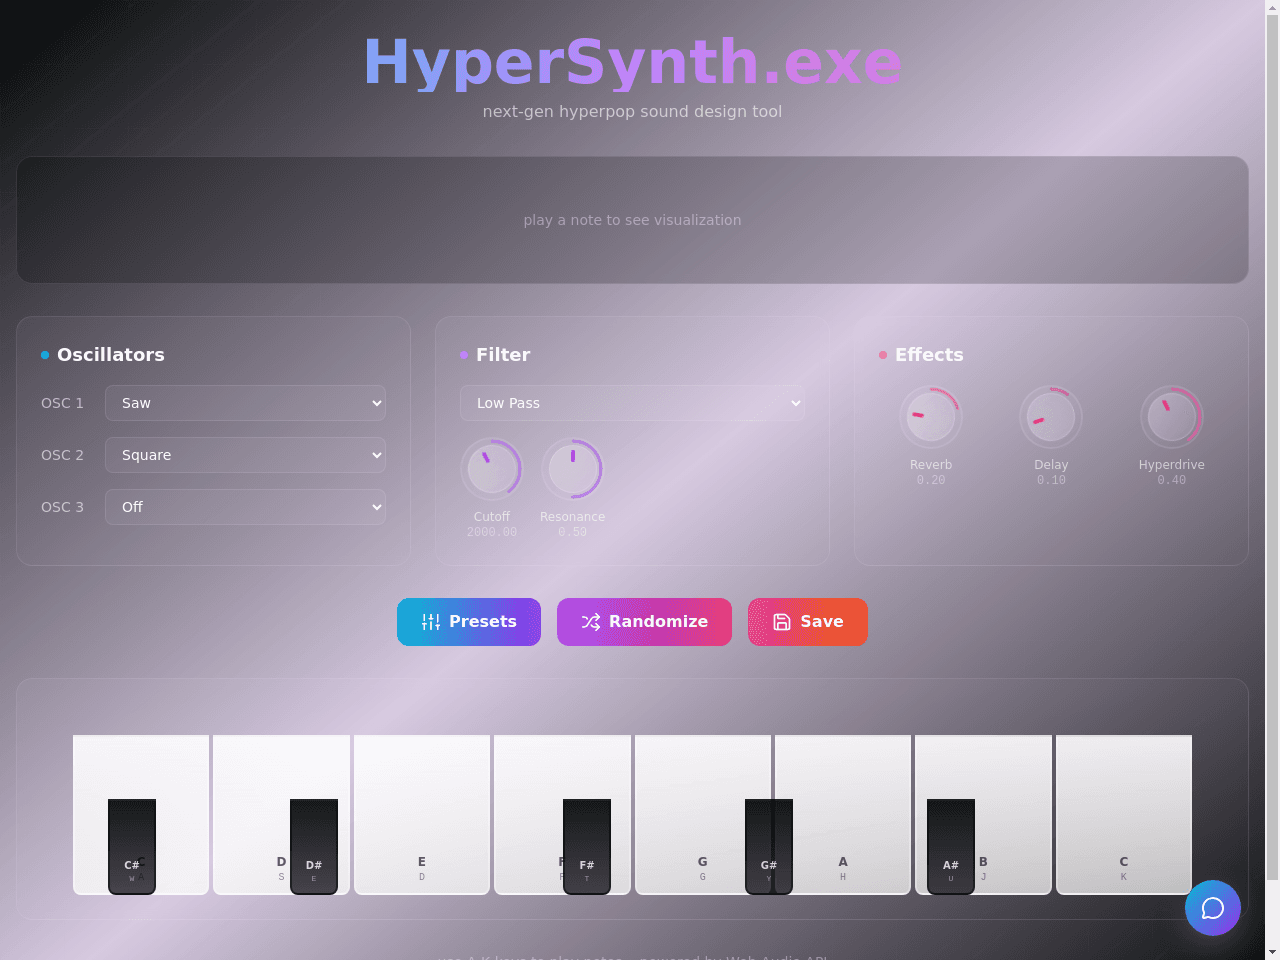Click the Hyperdrive value 0.40
Screen dimensions: 1280x960
point(1172,480)
